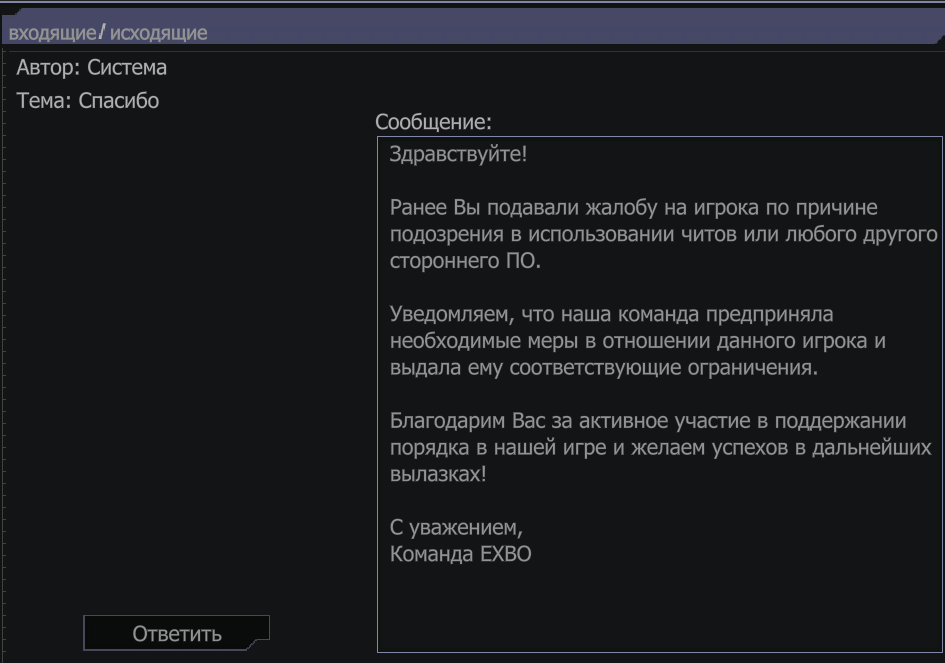Click the 'С уважением,' closing line
945x663 pixels.
pyautogui.click(x=456, y=527)
